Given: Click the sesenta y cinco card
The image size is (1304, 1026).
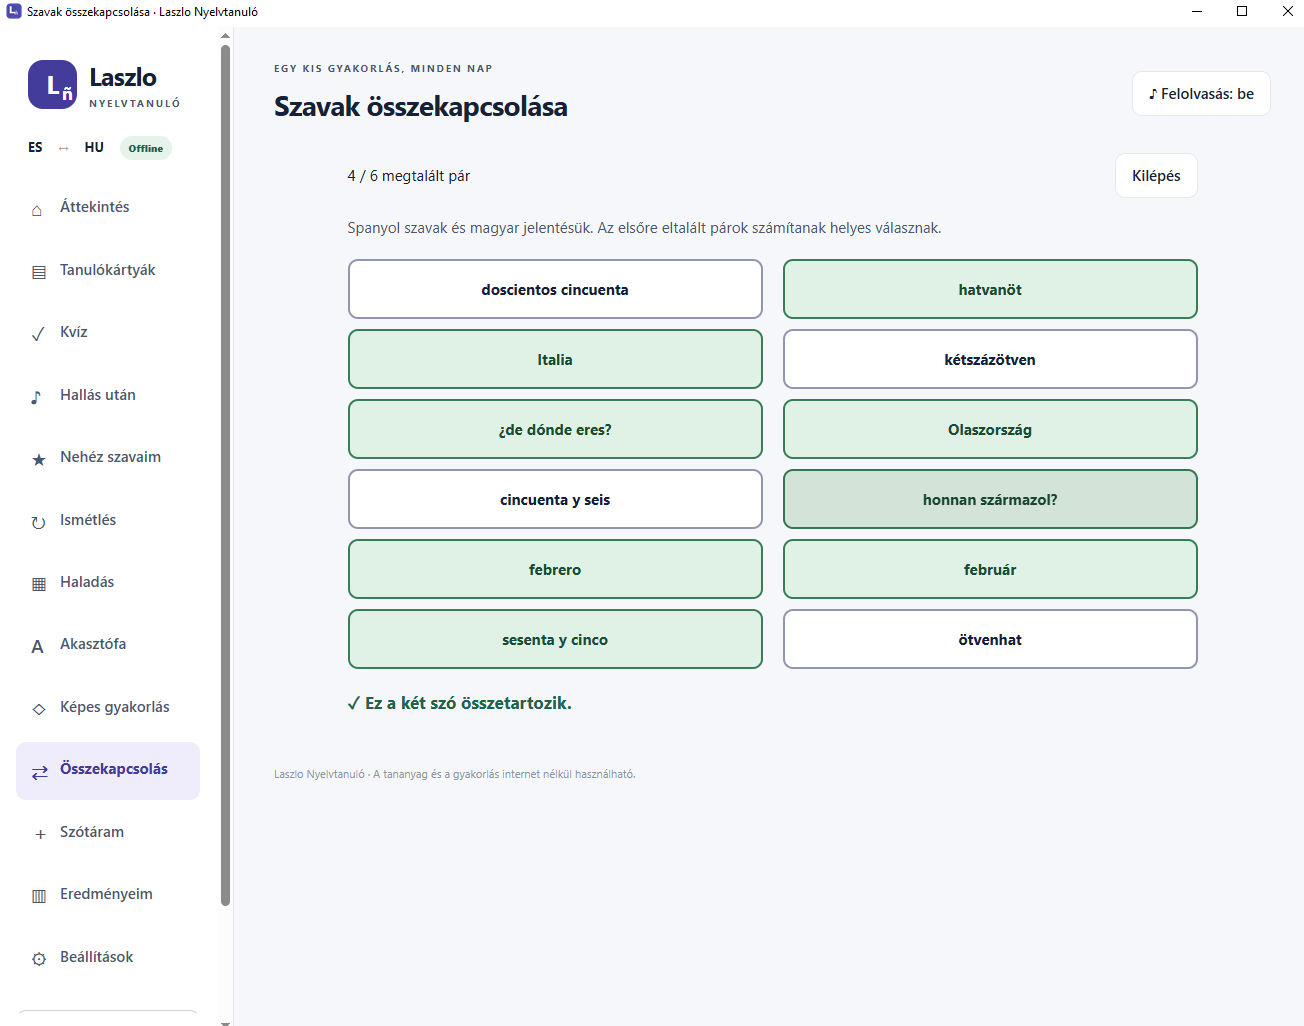Looking at the screenshot, I should 555,639.
